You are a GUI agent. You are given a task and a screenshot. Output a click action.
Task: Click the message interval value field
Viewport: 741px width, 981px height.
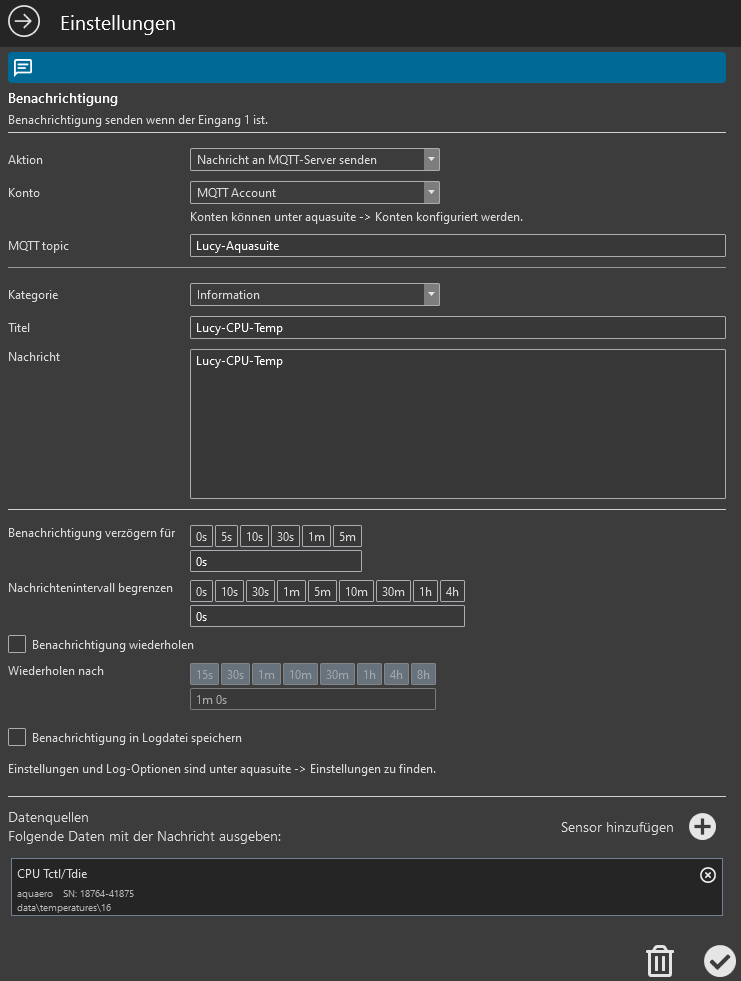click(327, 617)
